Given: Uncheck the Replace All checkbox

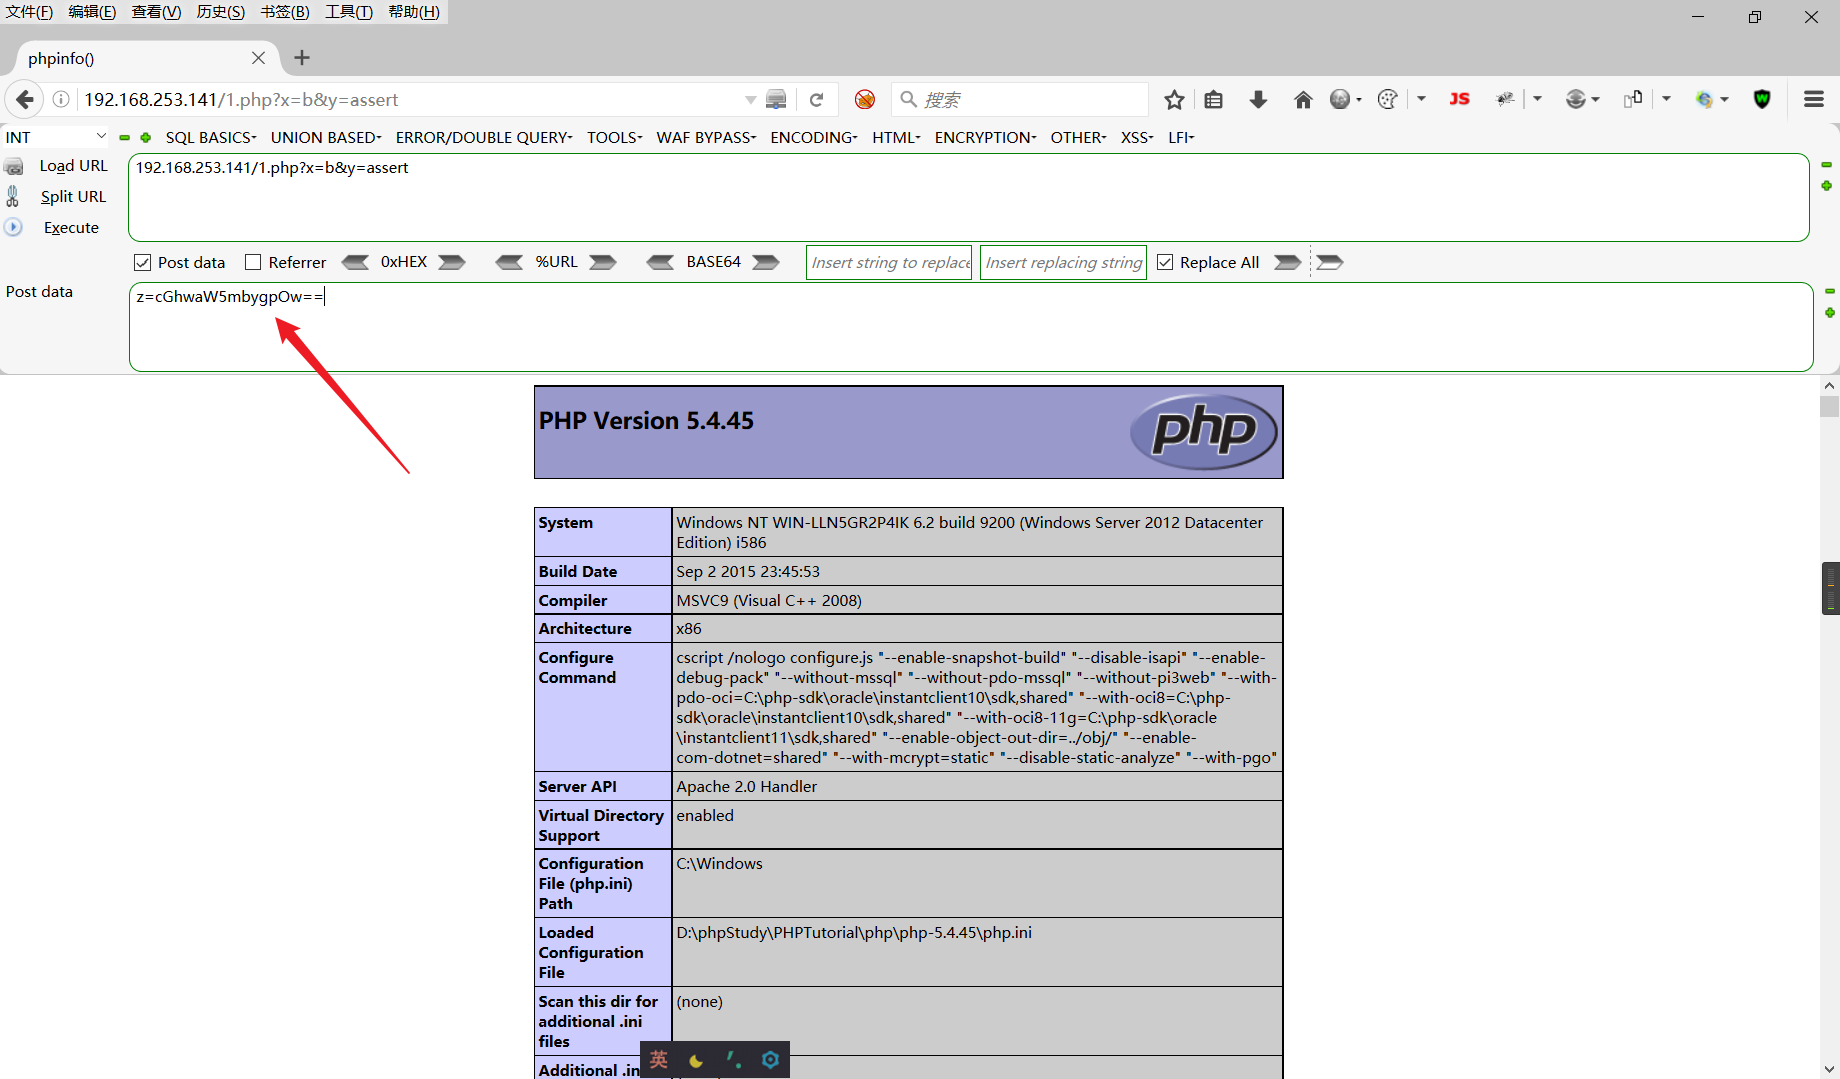Looking at the screenshot, I should click(1165, 261).
